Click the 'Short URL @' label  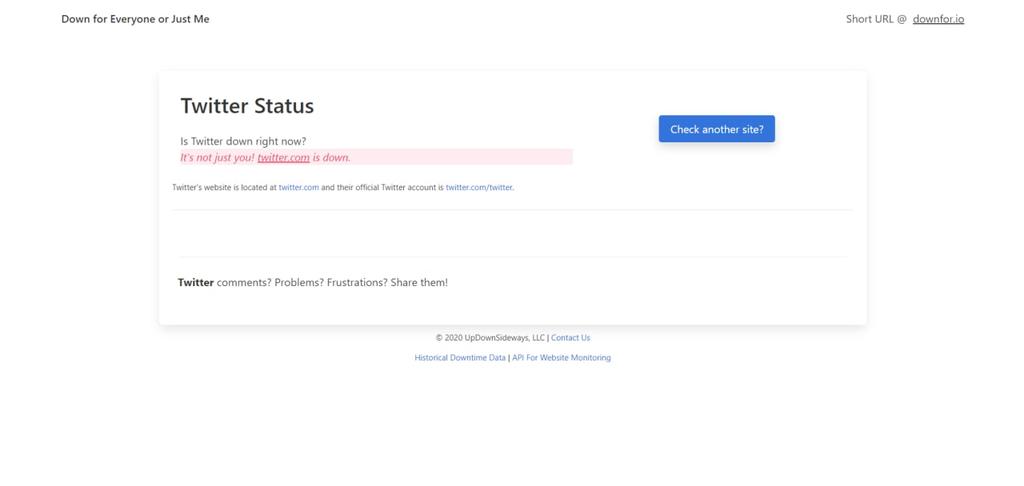click(x=876, y=19)
